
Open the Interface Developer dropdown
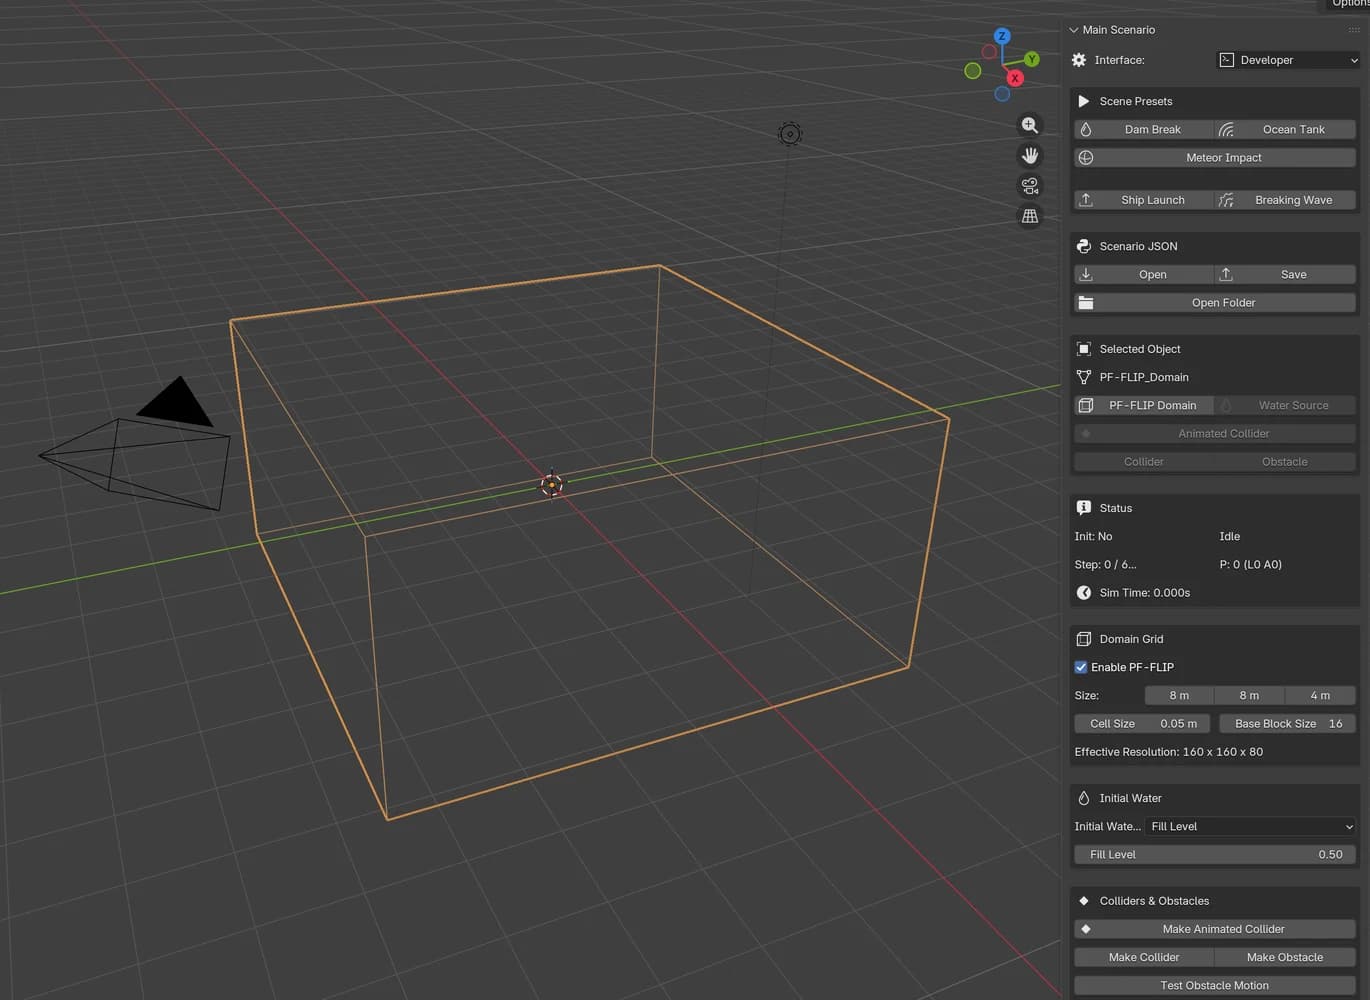point(1288,60)
